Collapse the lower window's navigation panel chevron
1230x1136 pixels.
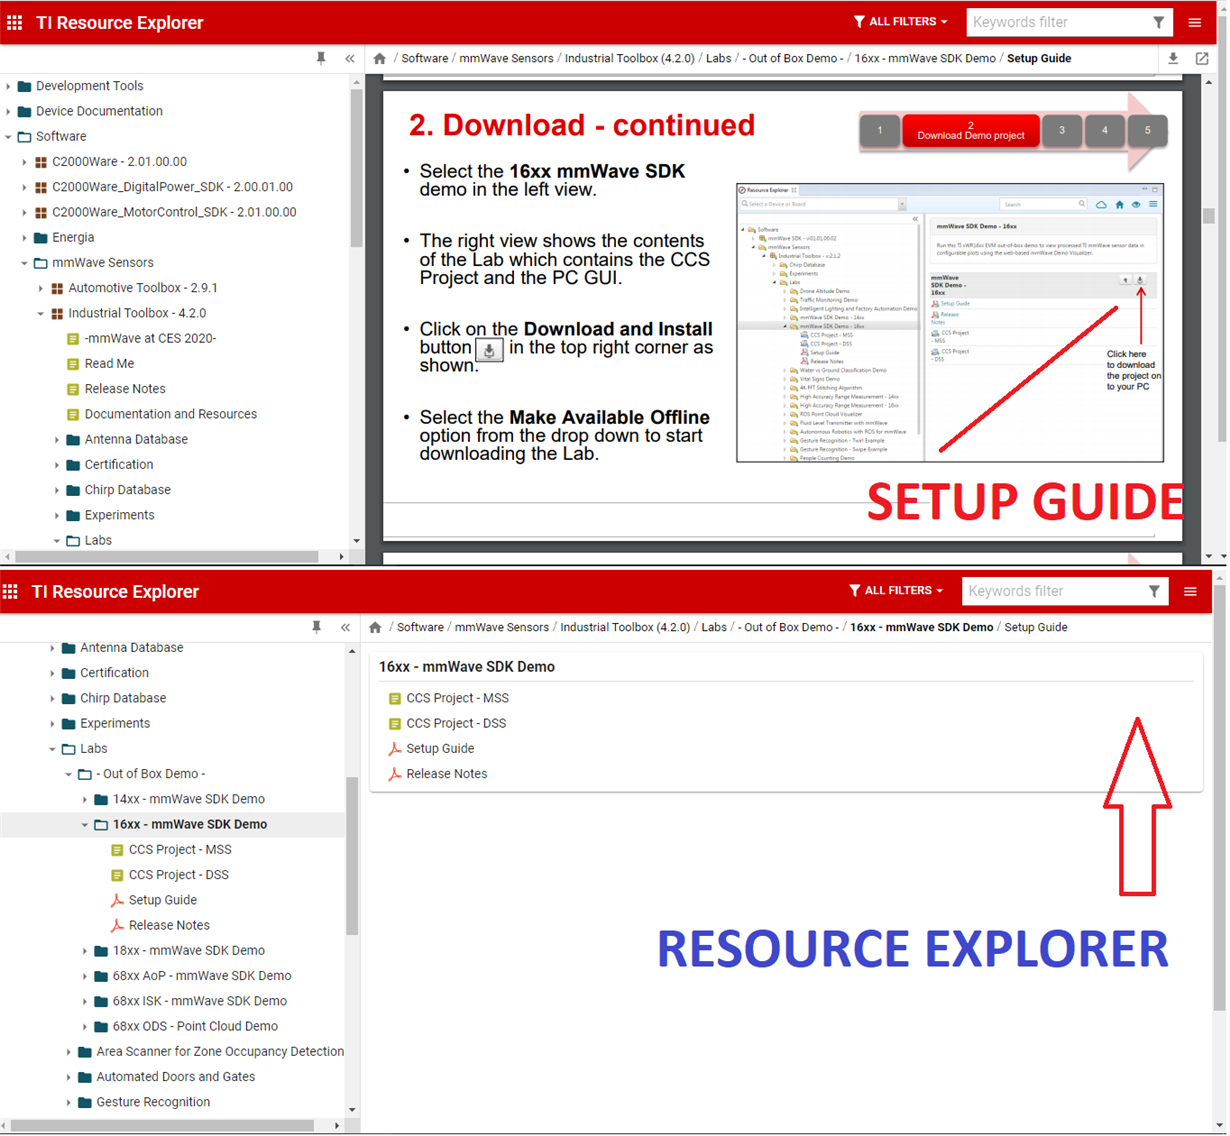[345, 627]
